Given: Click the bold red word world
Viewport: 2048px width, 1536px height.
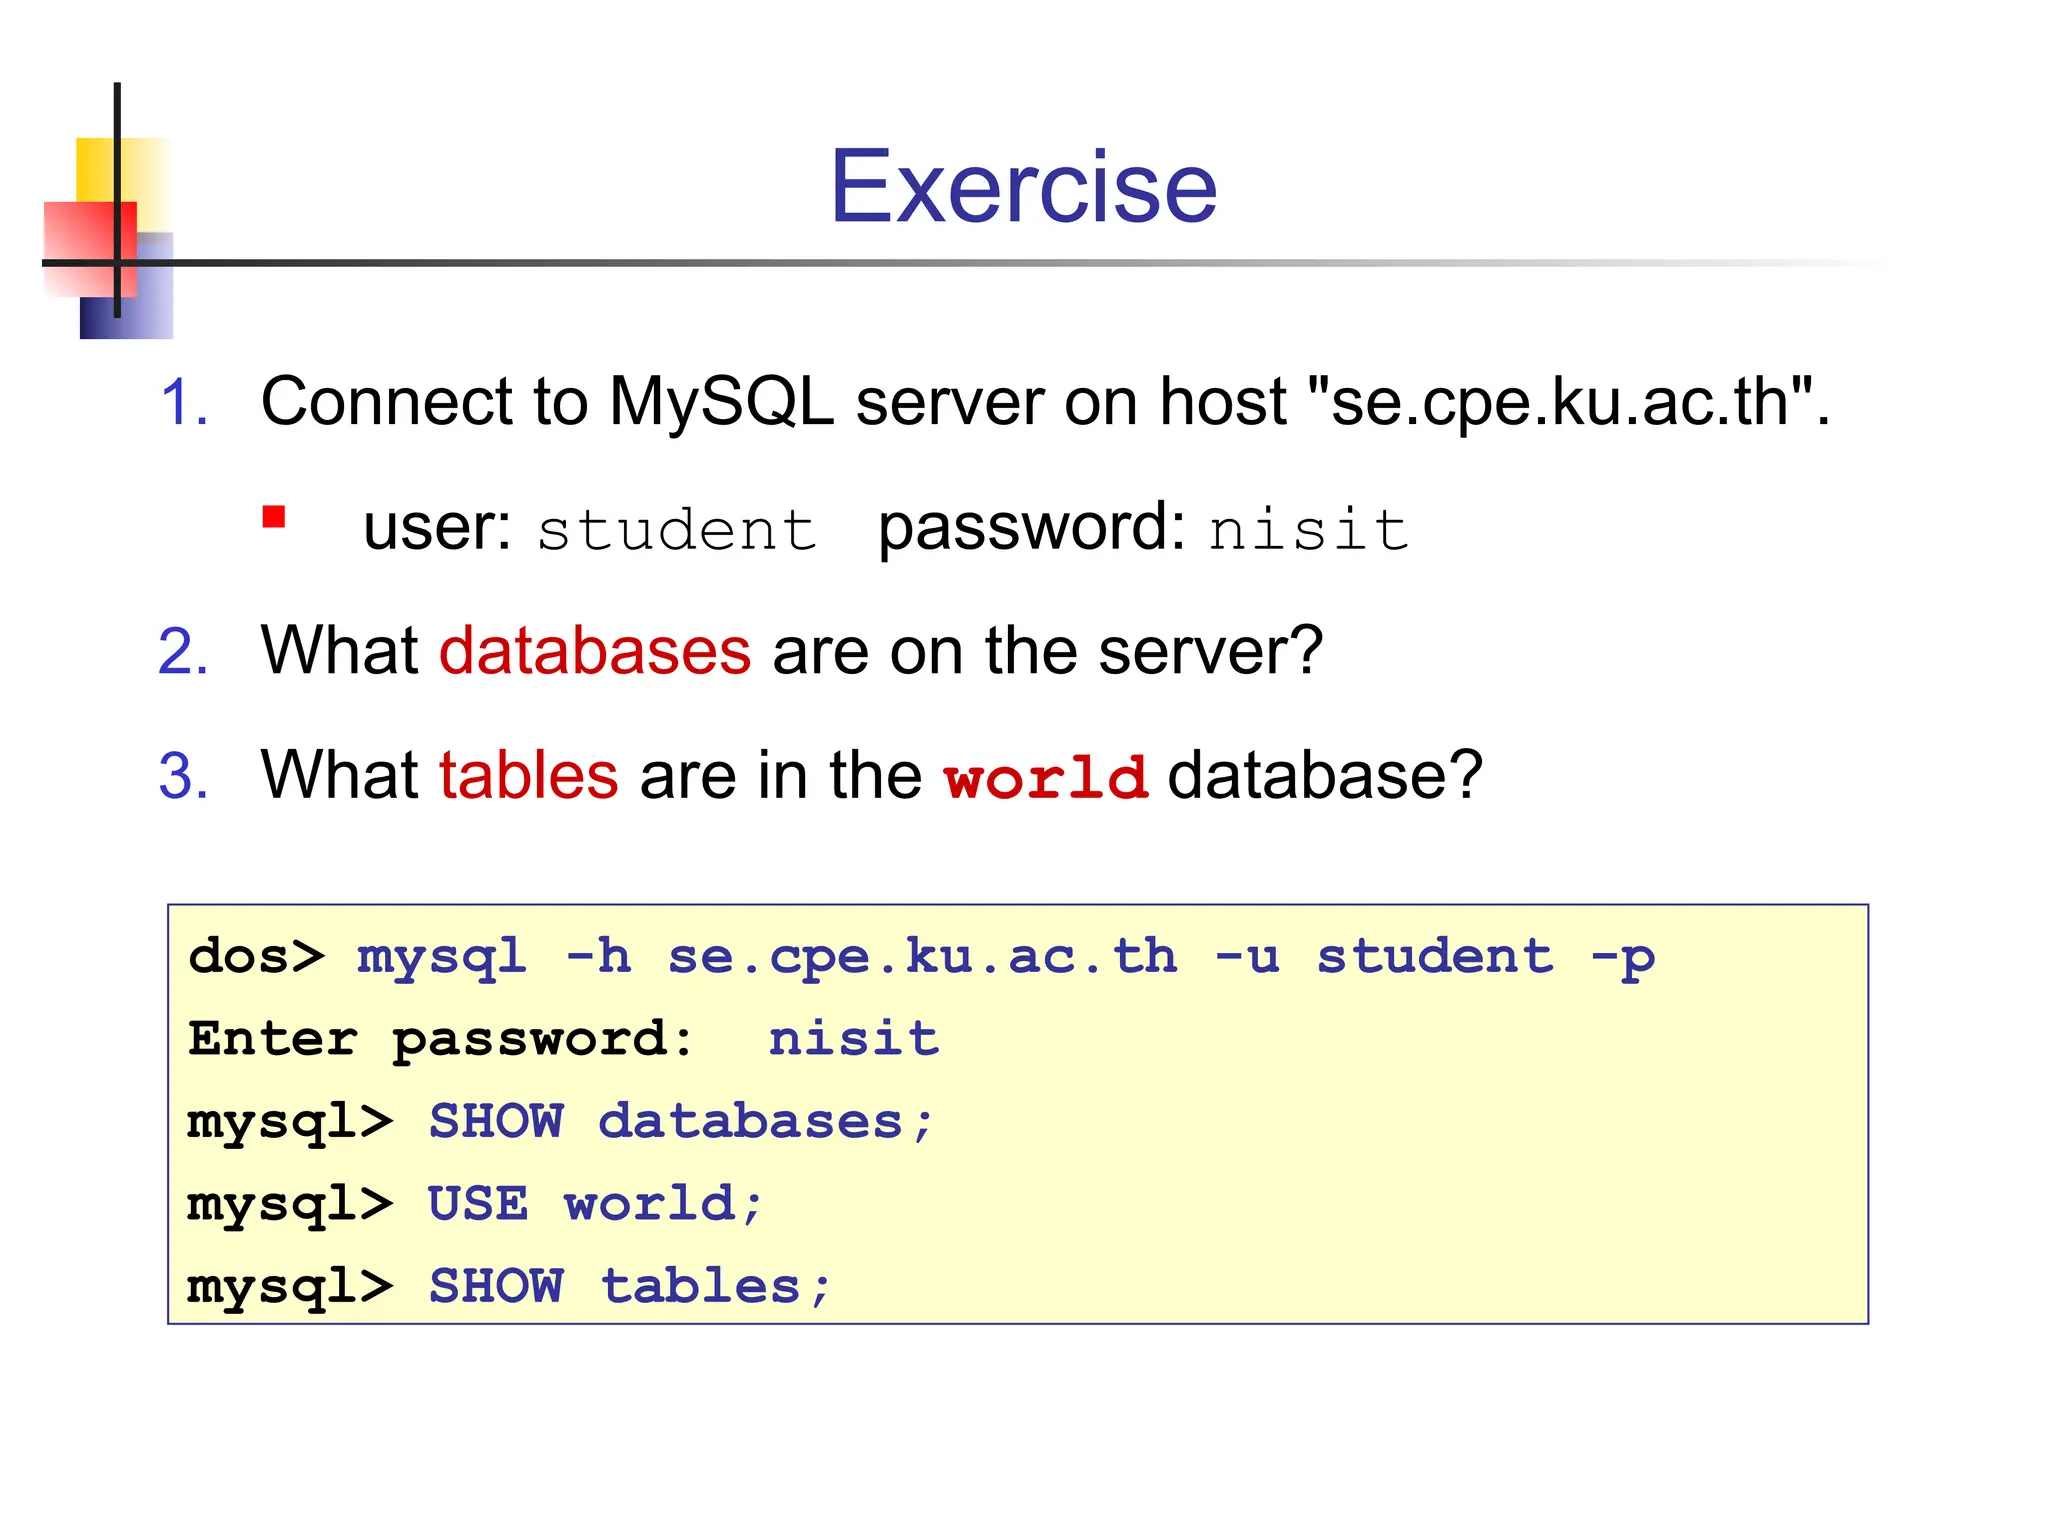Looking at the screenshot, I should coord(1046,778).
